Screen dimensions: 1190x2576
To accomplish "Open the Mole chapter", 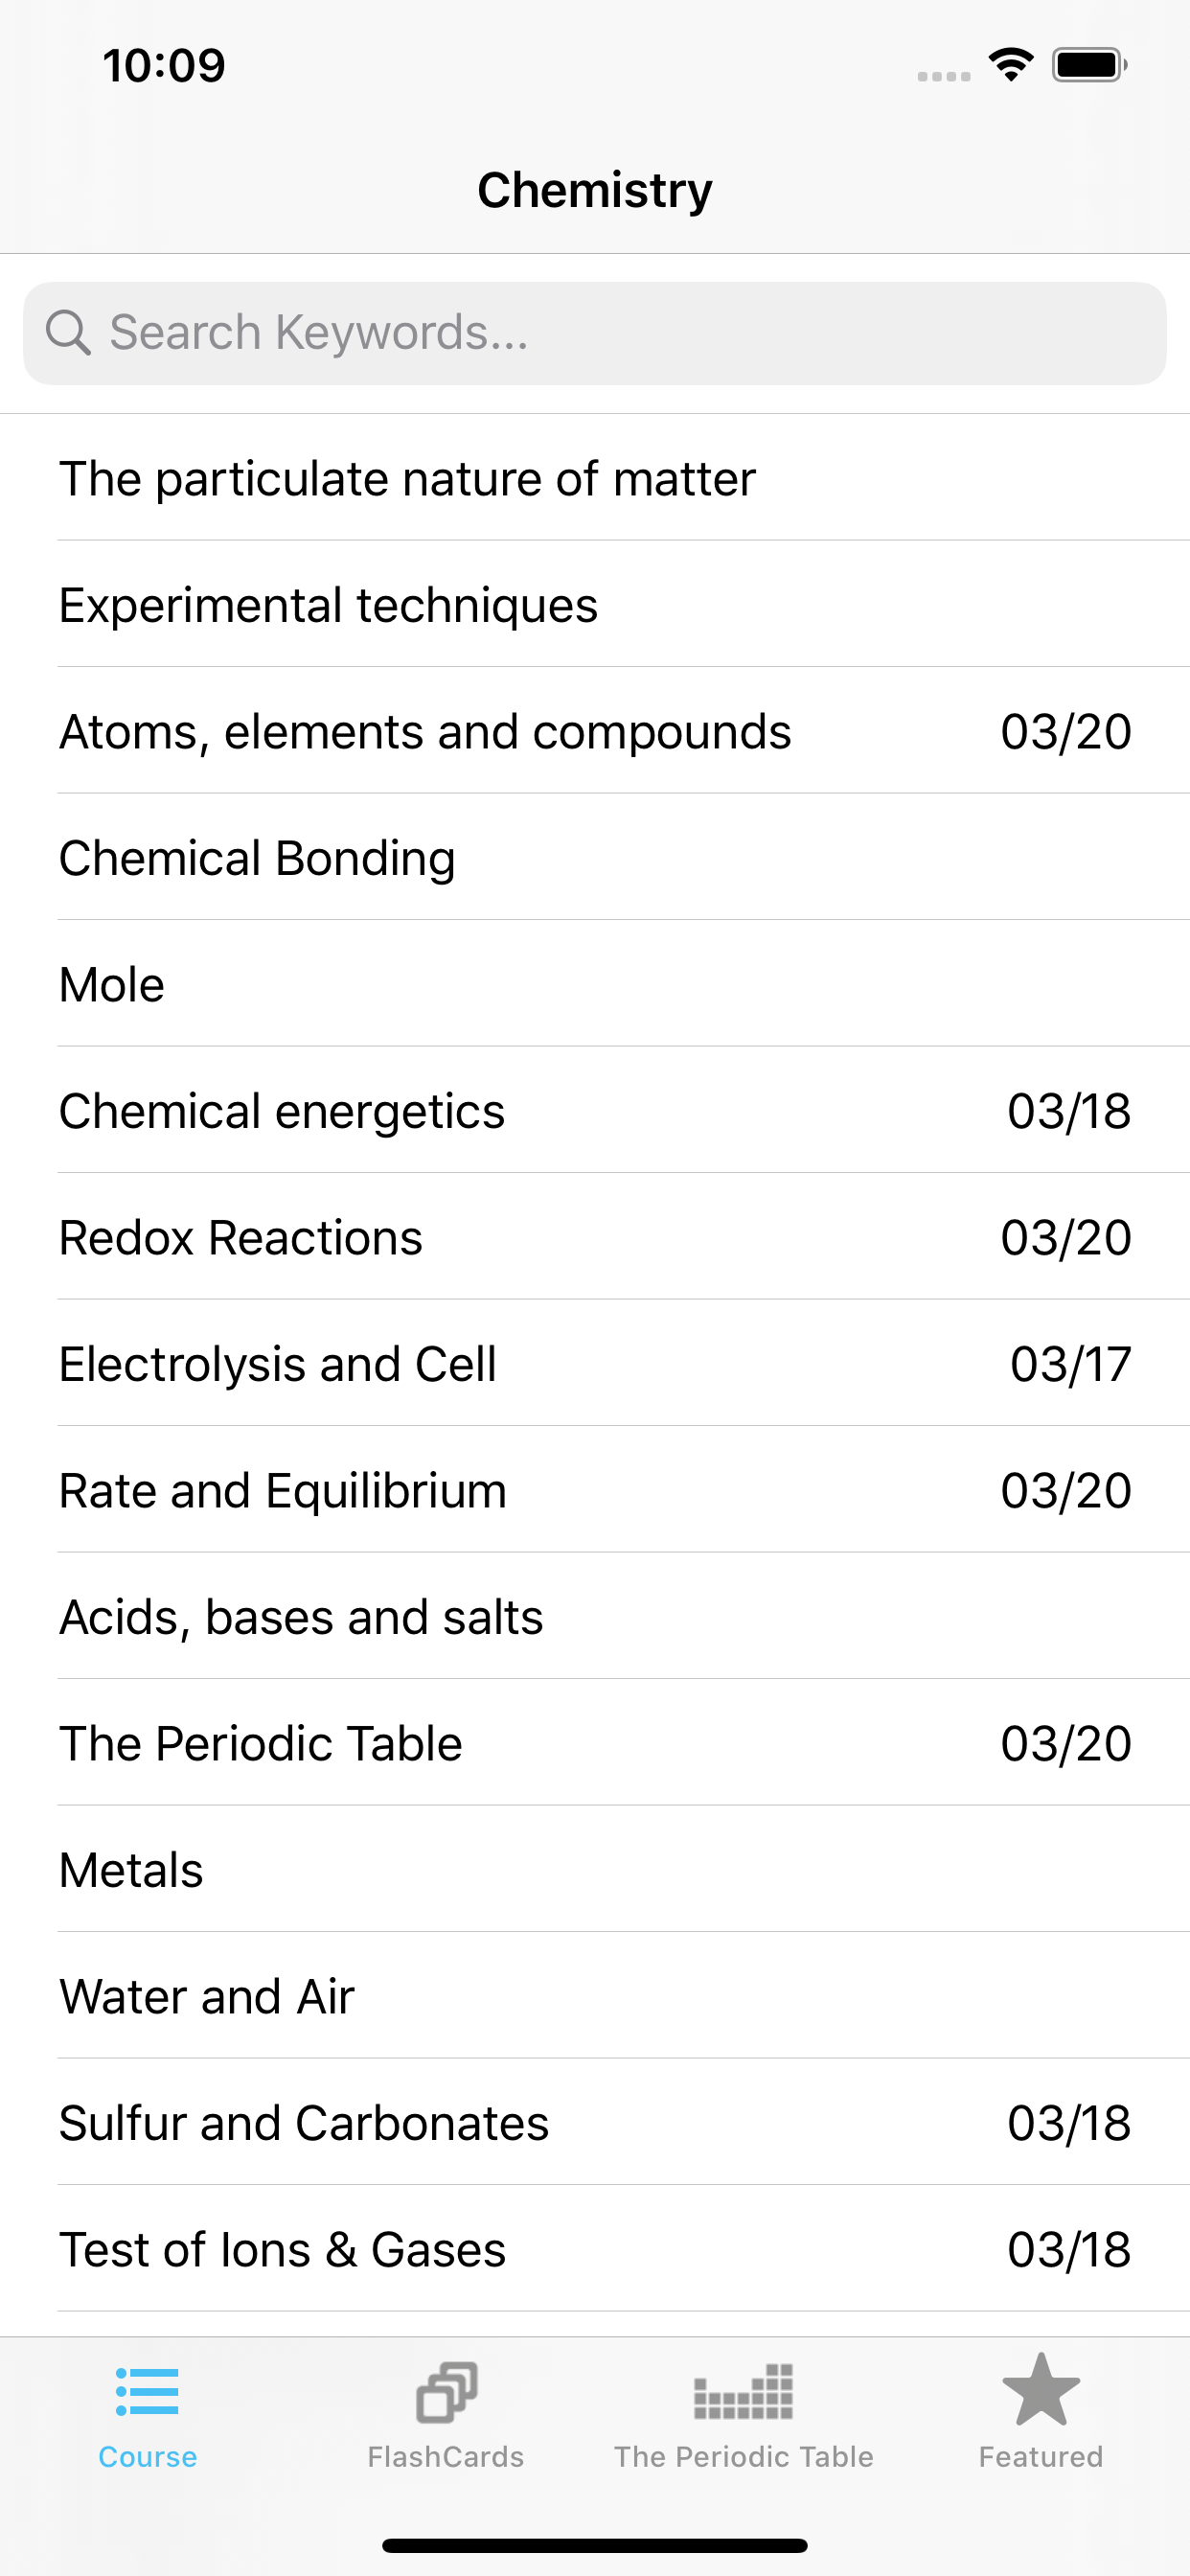I will [595, 984].
